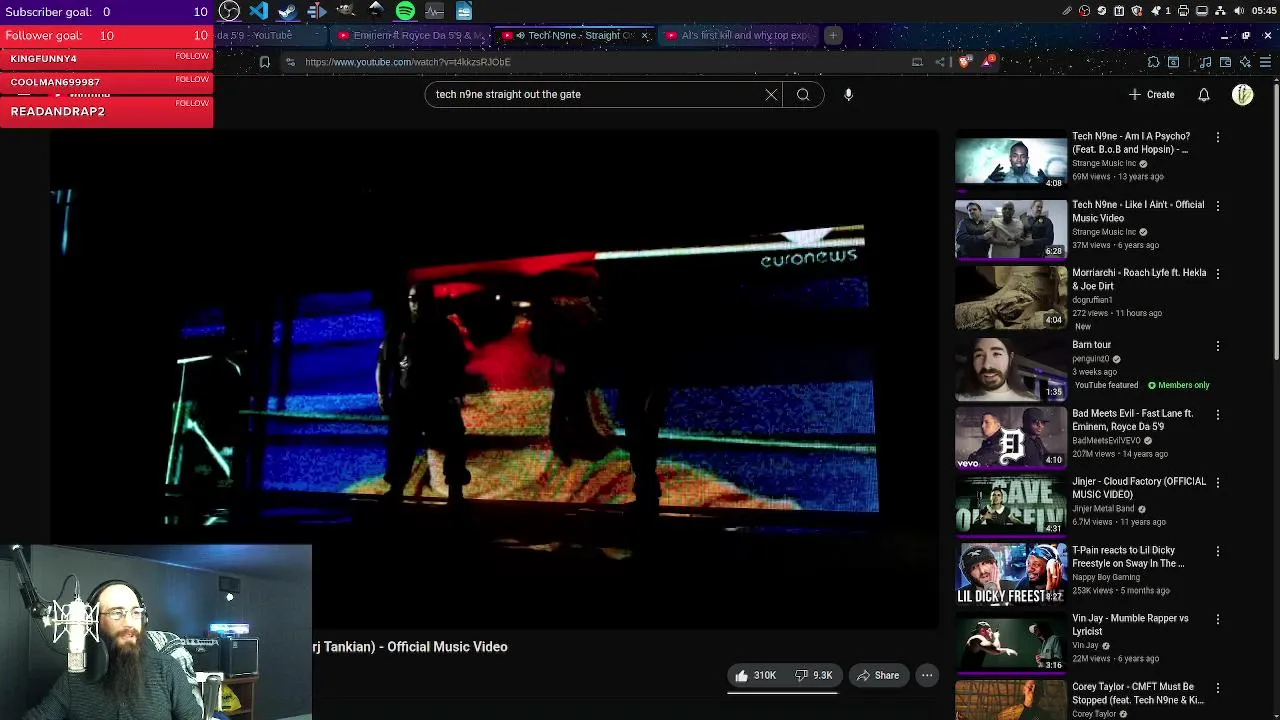1280x720 pixels.
Task: Open Brave Rewards triangle icon
Action: pyautogui.click(x=990, y=61)
